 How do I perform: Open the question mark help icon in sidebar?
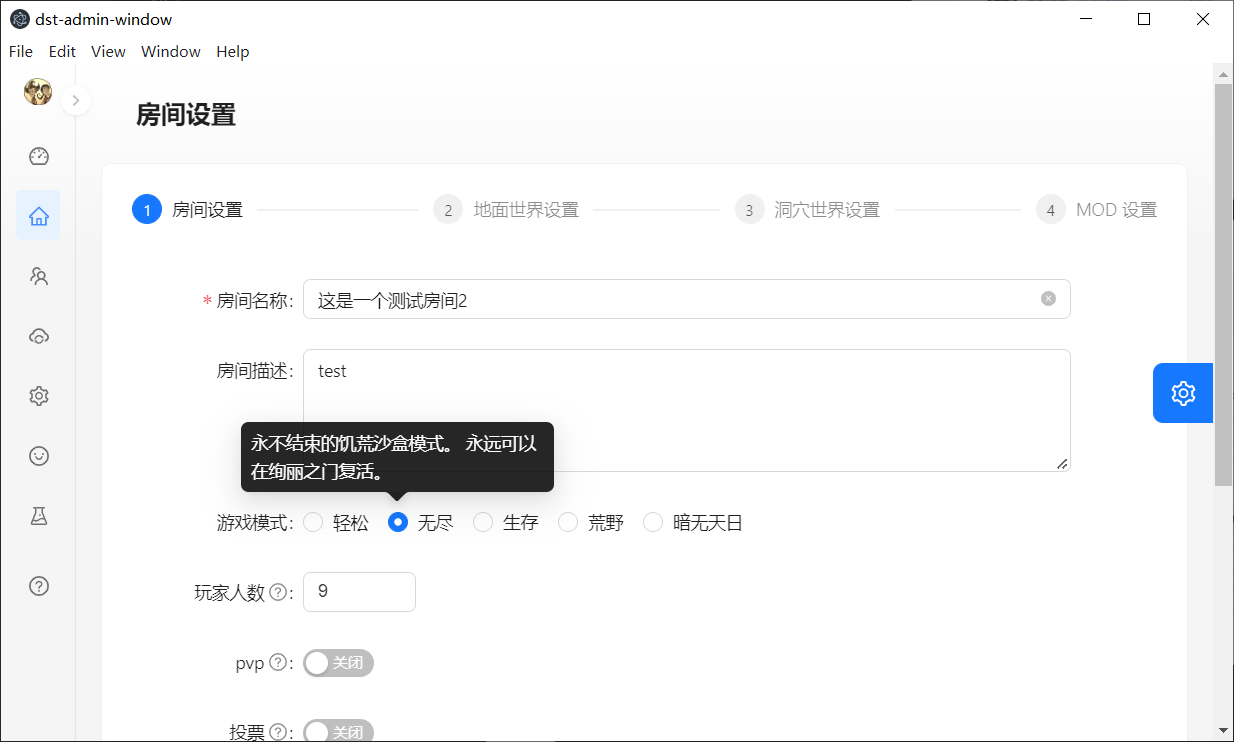(39, 586)
